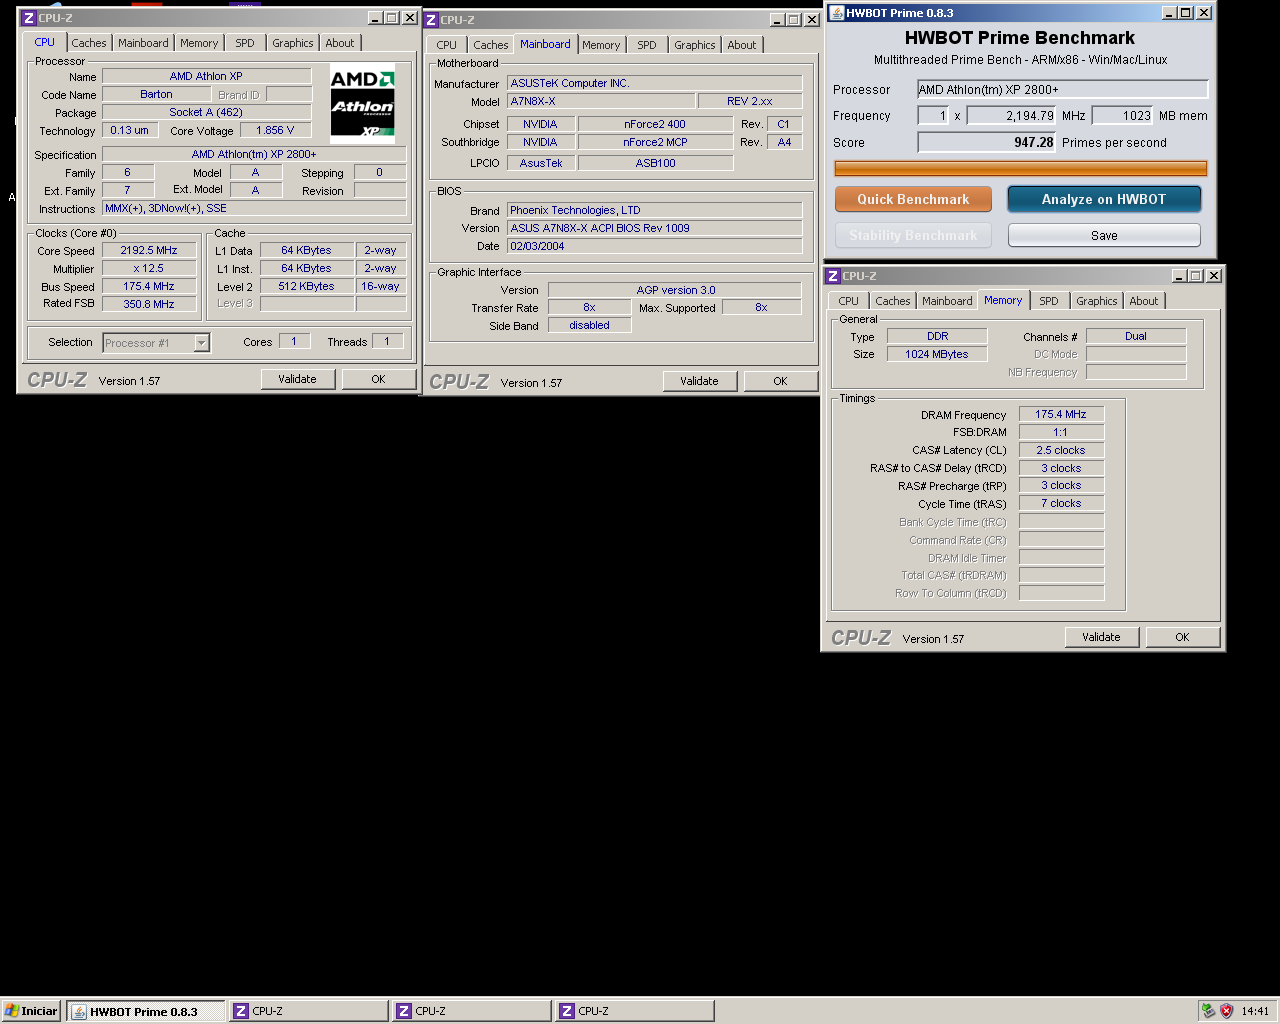Open the Mainboard tab in the CPU window
1280x1024 pixels.
[143, 43]
